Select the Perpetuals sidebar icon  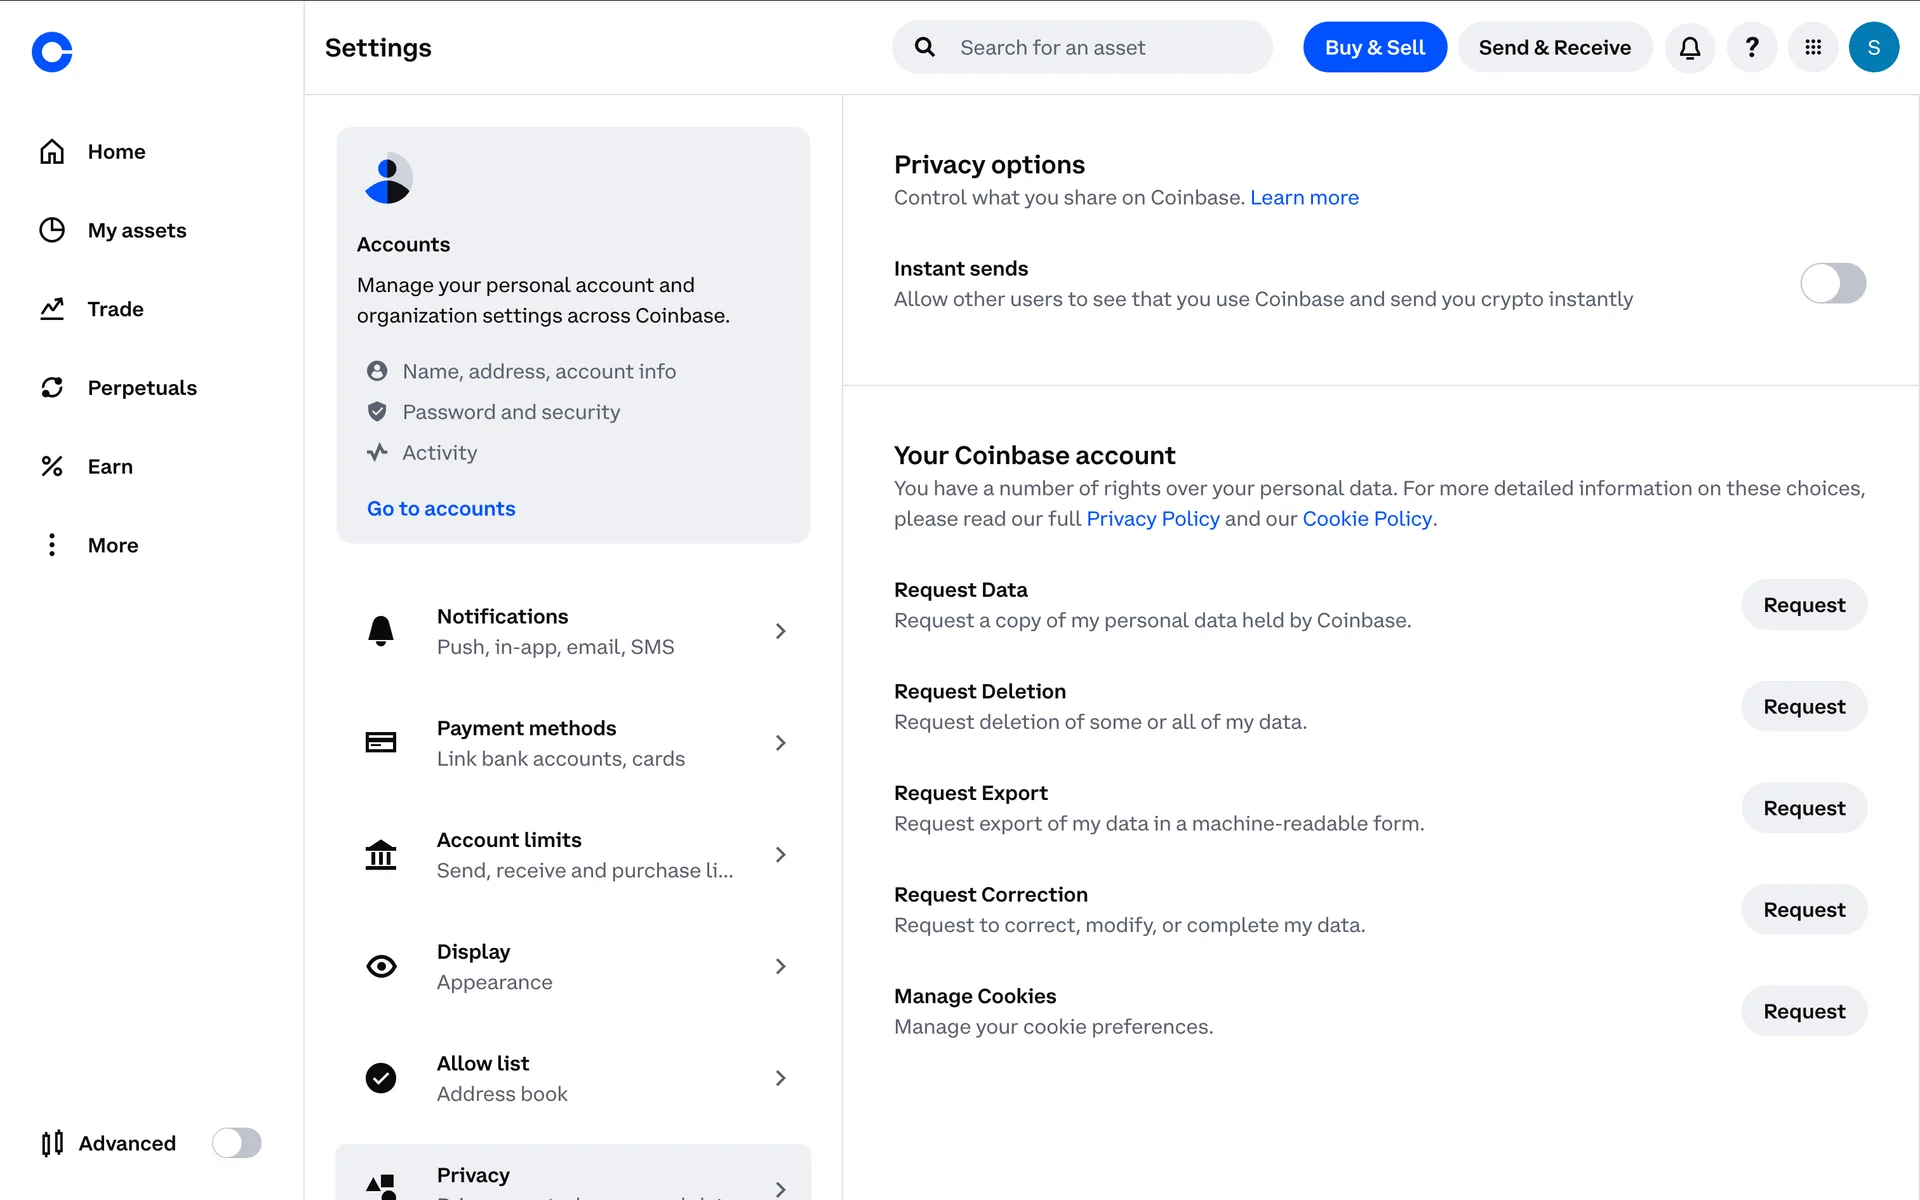(x=52, y=387)
